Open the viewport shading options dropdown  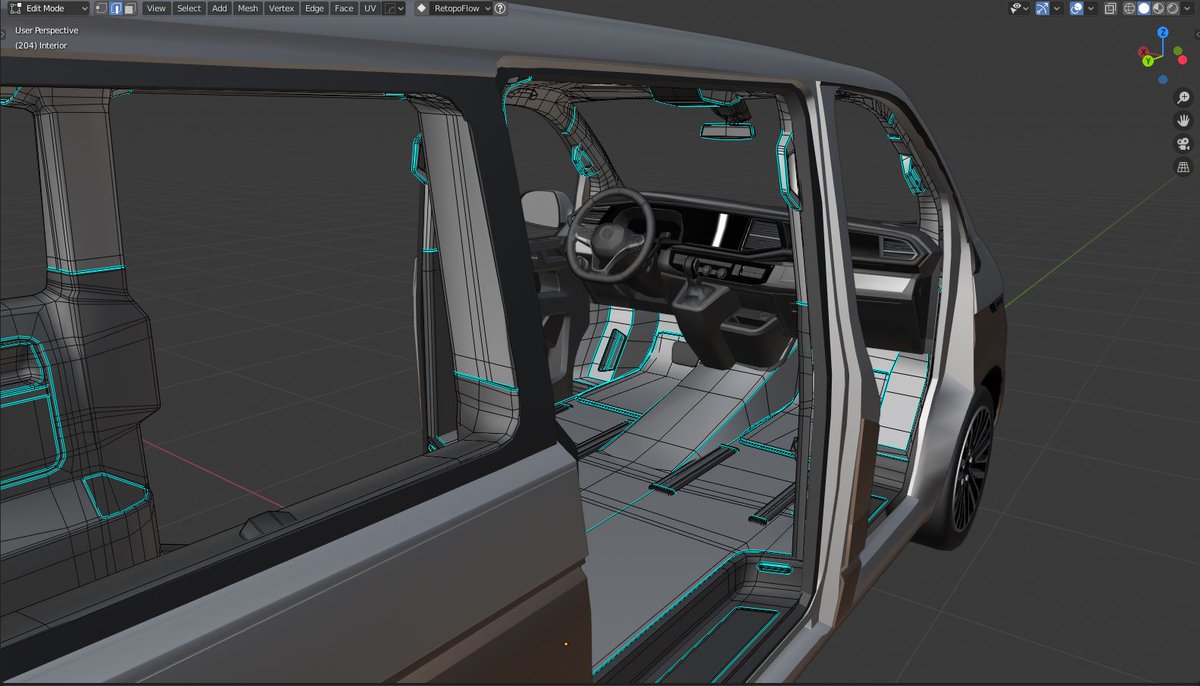pos(1187,8)
